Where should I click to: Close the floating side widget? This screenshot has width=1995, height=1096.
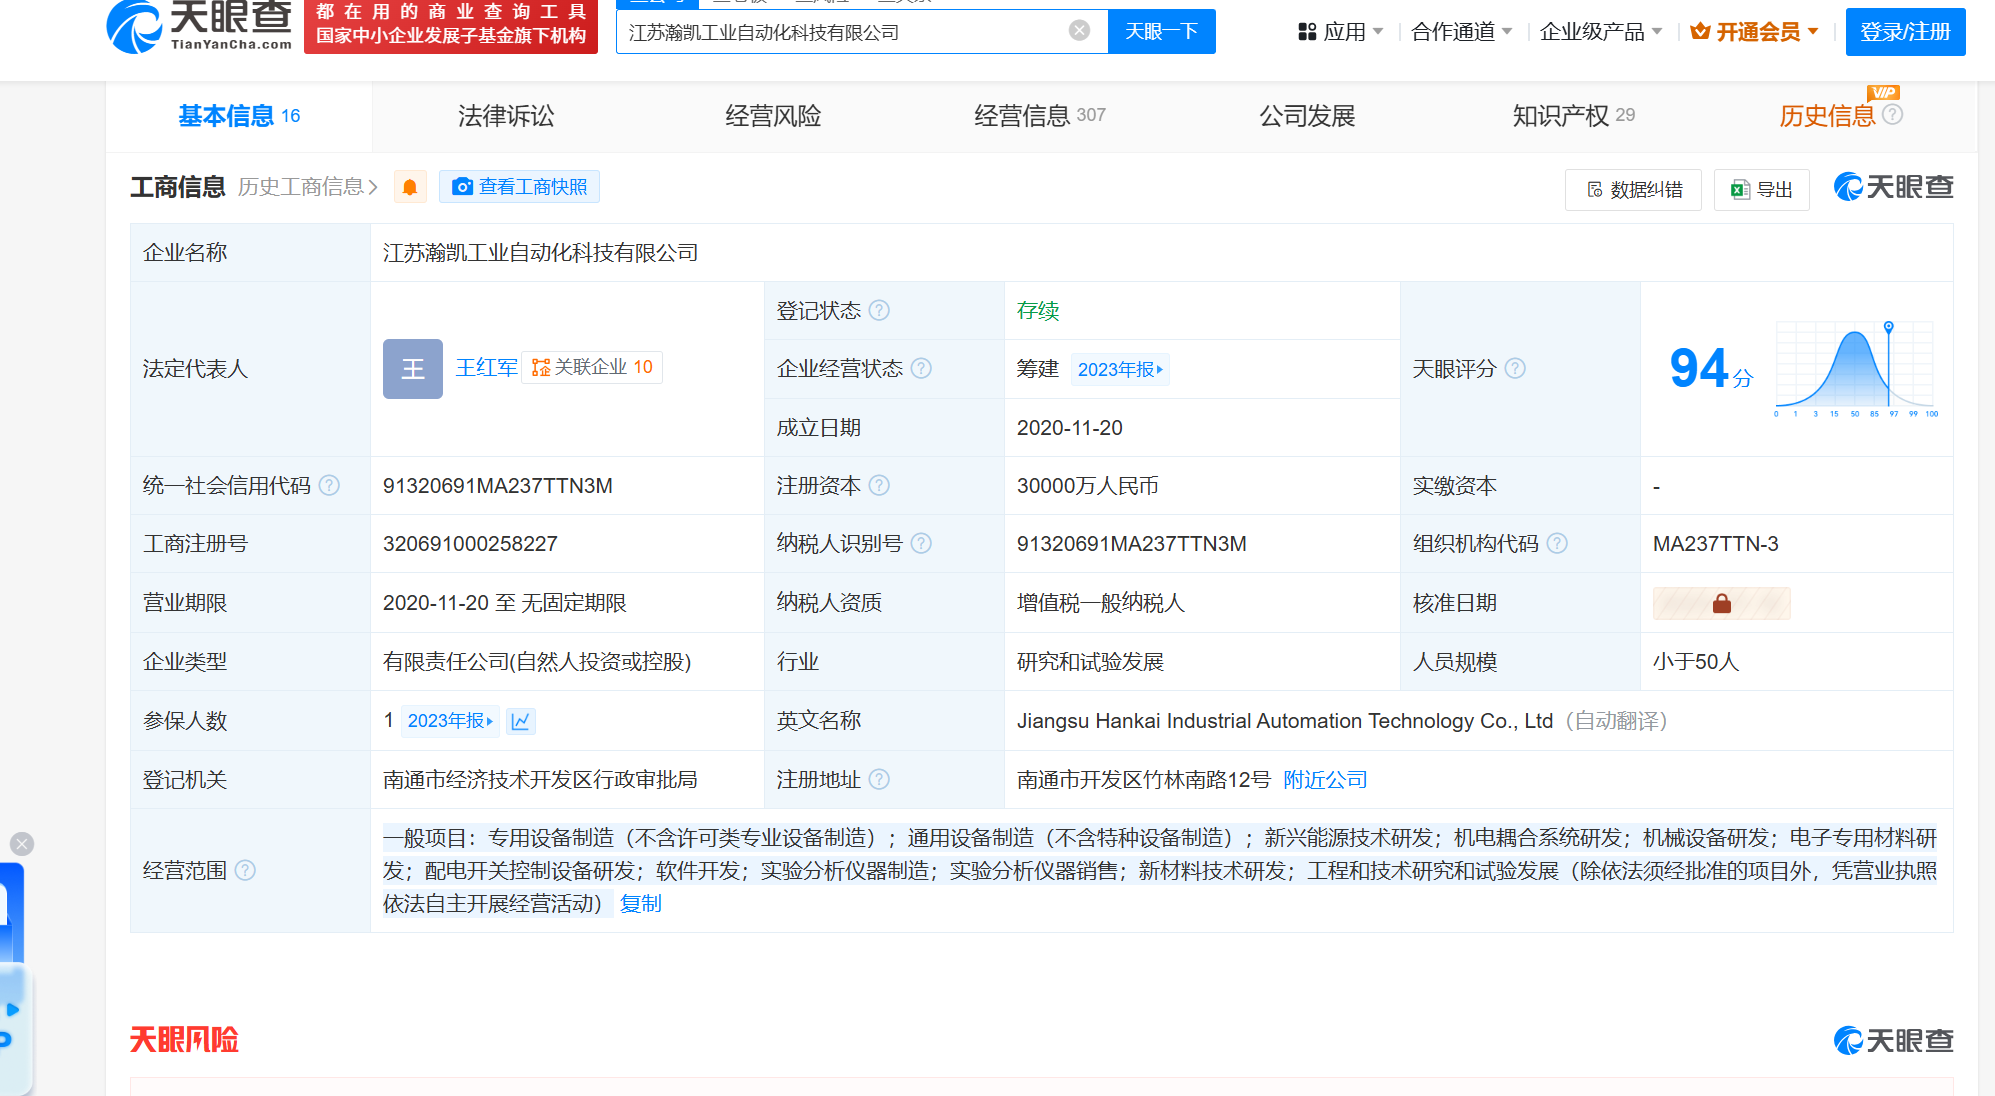coord(22,844)
